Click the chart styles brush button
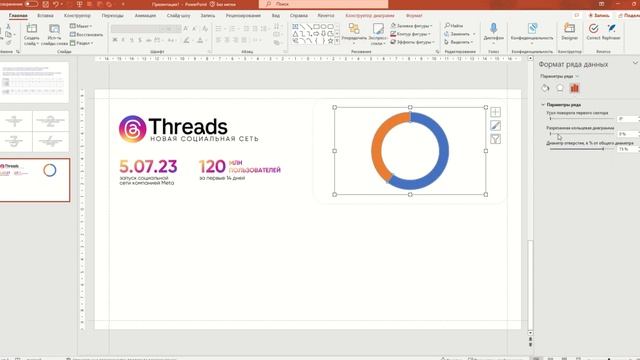 click(496, 125)
